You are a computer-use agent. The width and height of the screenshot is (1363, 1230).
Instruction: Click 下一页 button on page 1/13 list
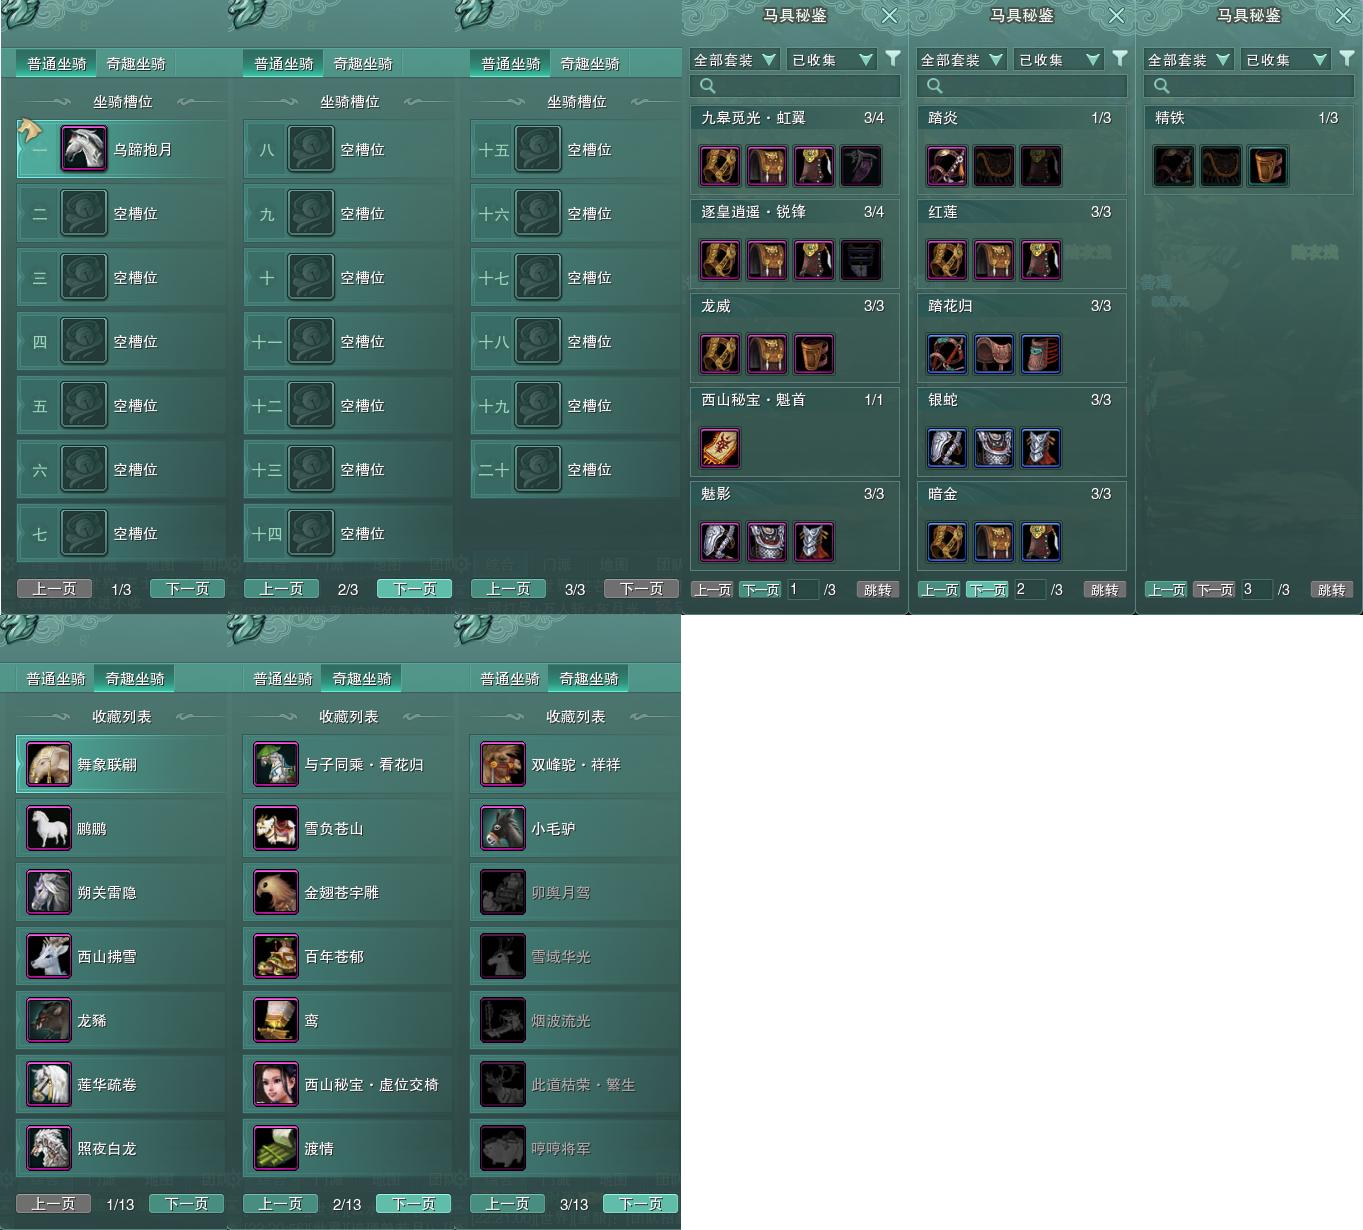[x=187, y=1204]
